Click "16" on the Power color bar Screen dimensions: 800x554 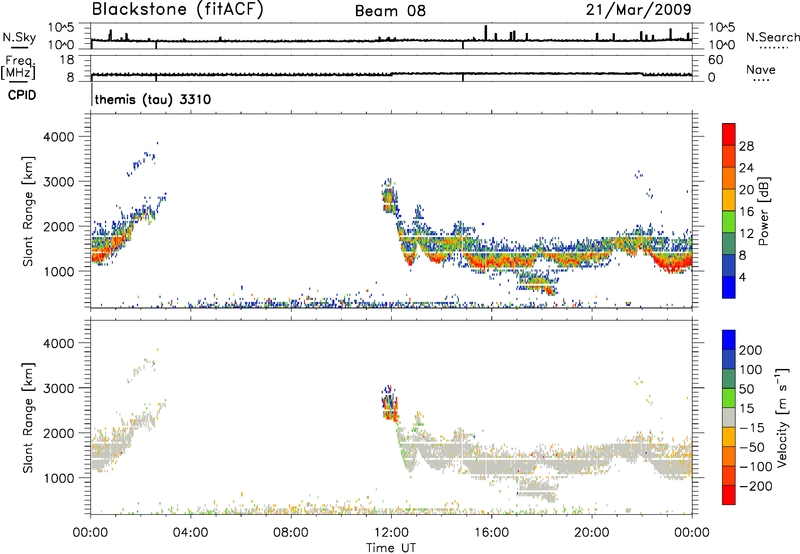[x=746, y=212]
